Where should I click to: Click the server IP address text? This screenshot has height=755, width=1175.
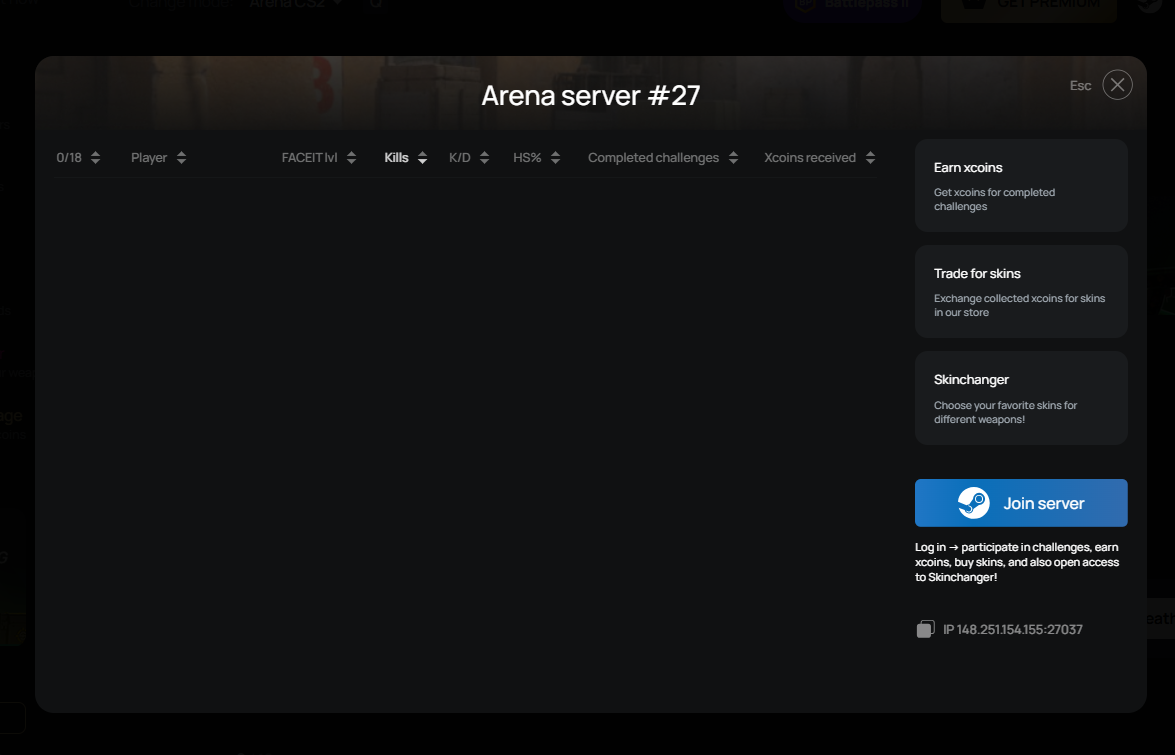click(x=1012, y=629)
